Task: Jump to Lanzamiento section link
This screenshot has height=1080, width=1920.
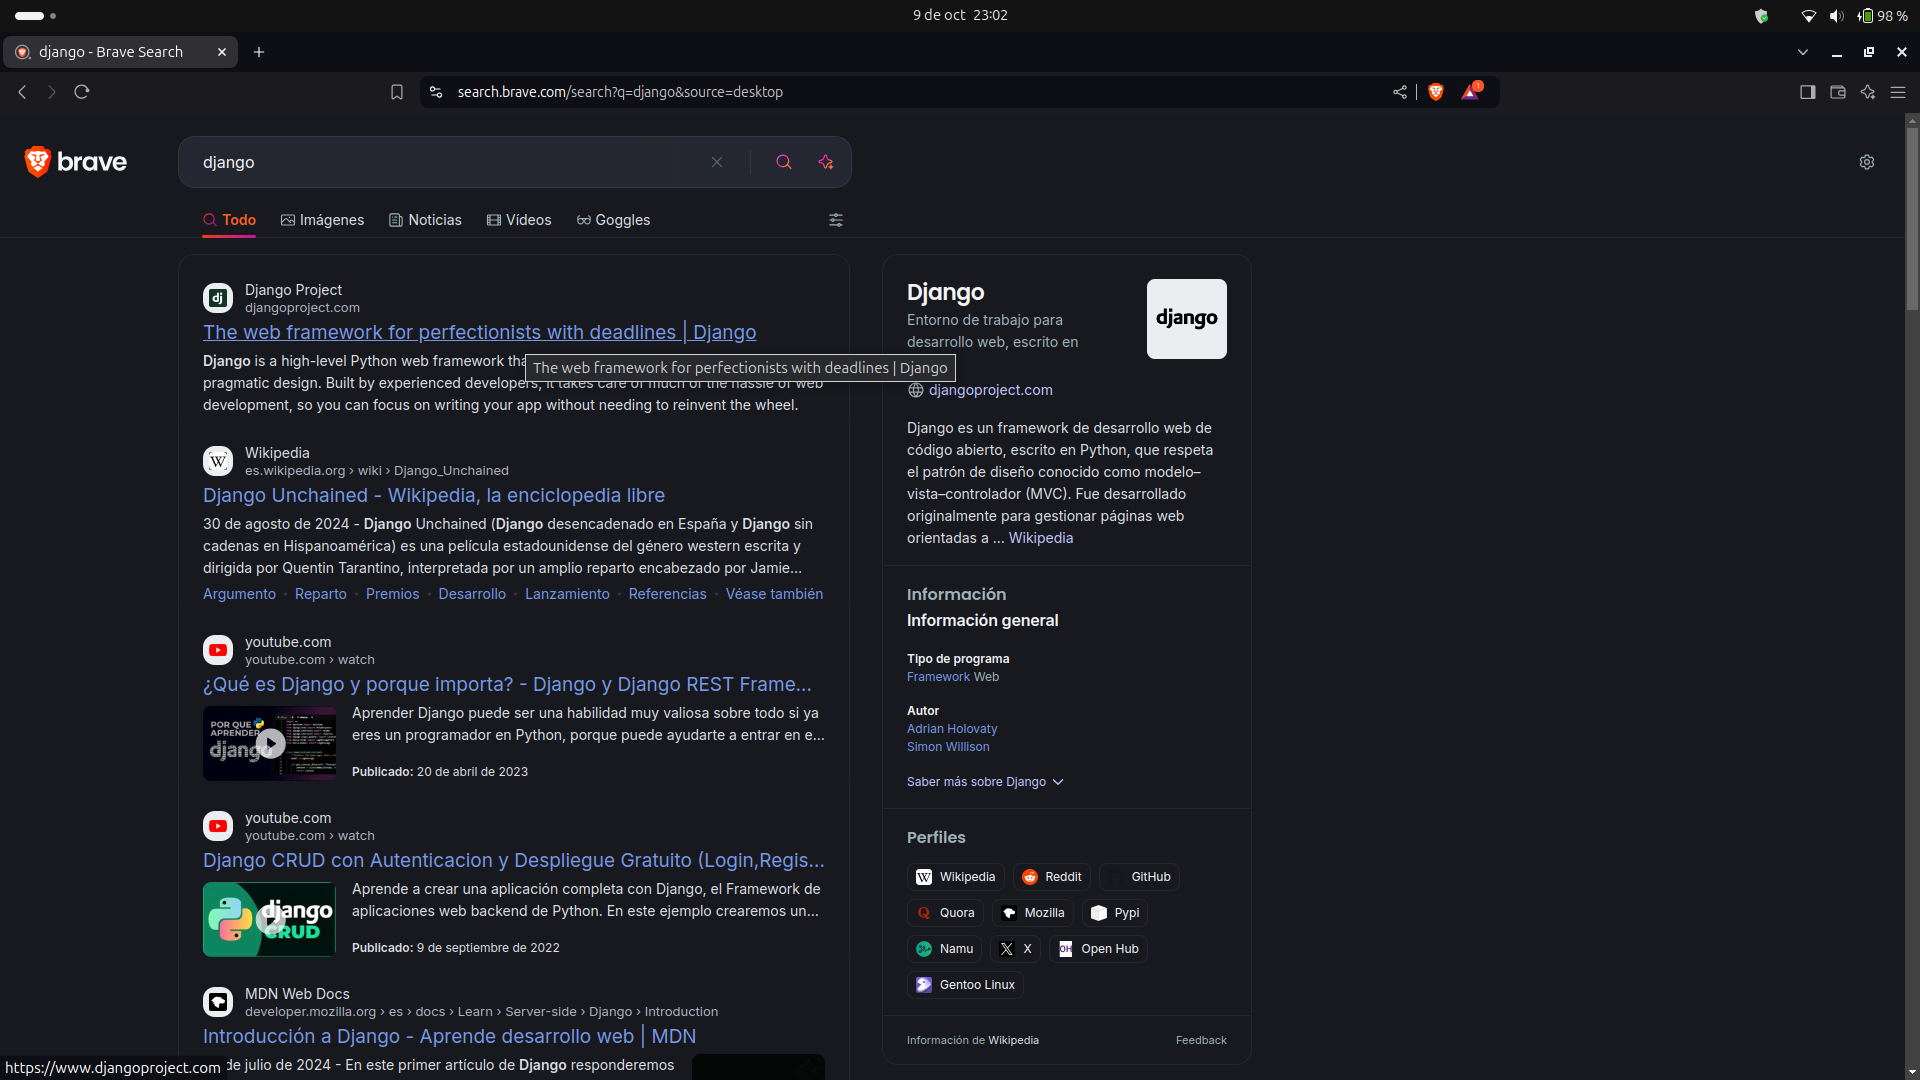Action: click(x=567, y=594)
